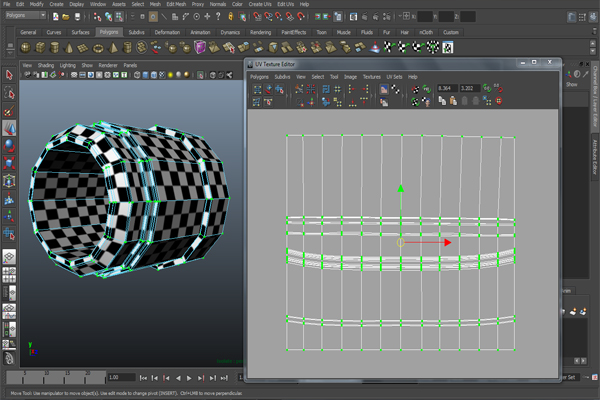
Task: Toggle textured display in viewport toolbar
Action: (x=162, y=75)
